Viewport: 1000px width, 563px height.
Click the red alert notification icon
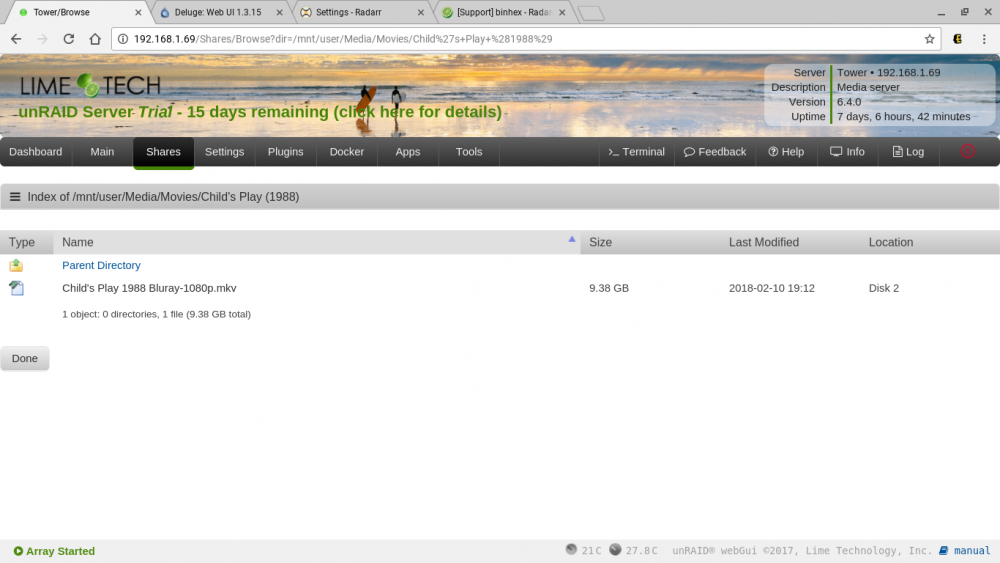point(967,152)
